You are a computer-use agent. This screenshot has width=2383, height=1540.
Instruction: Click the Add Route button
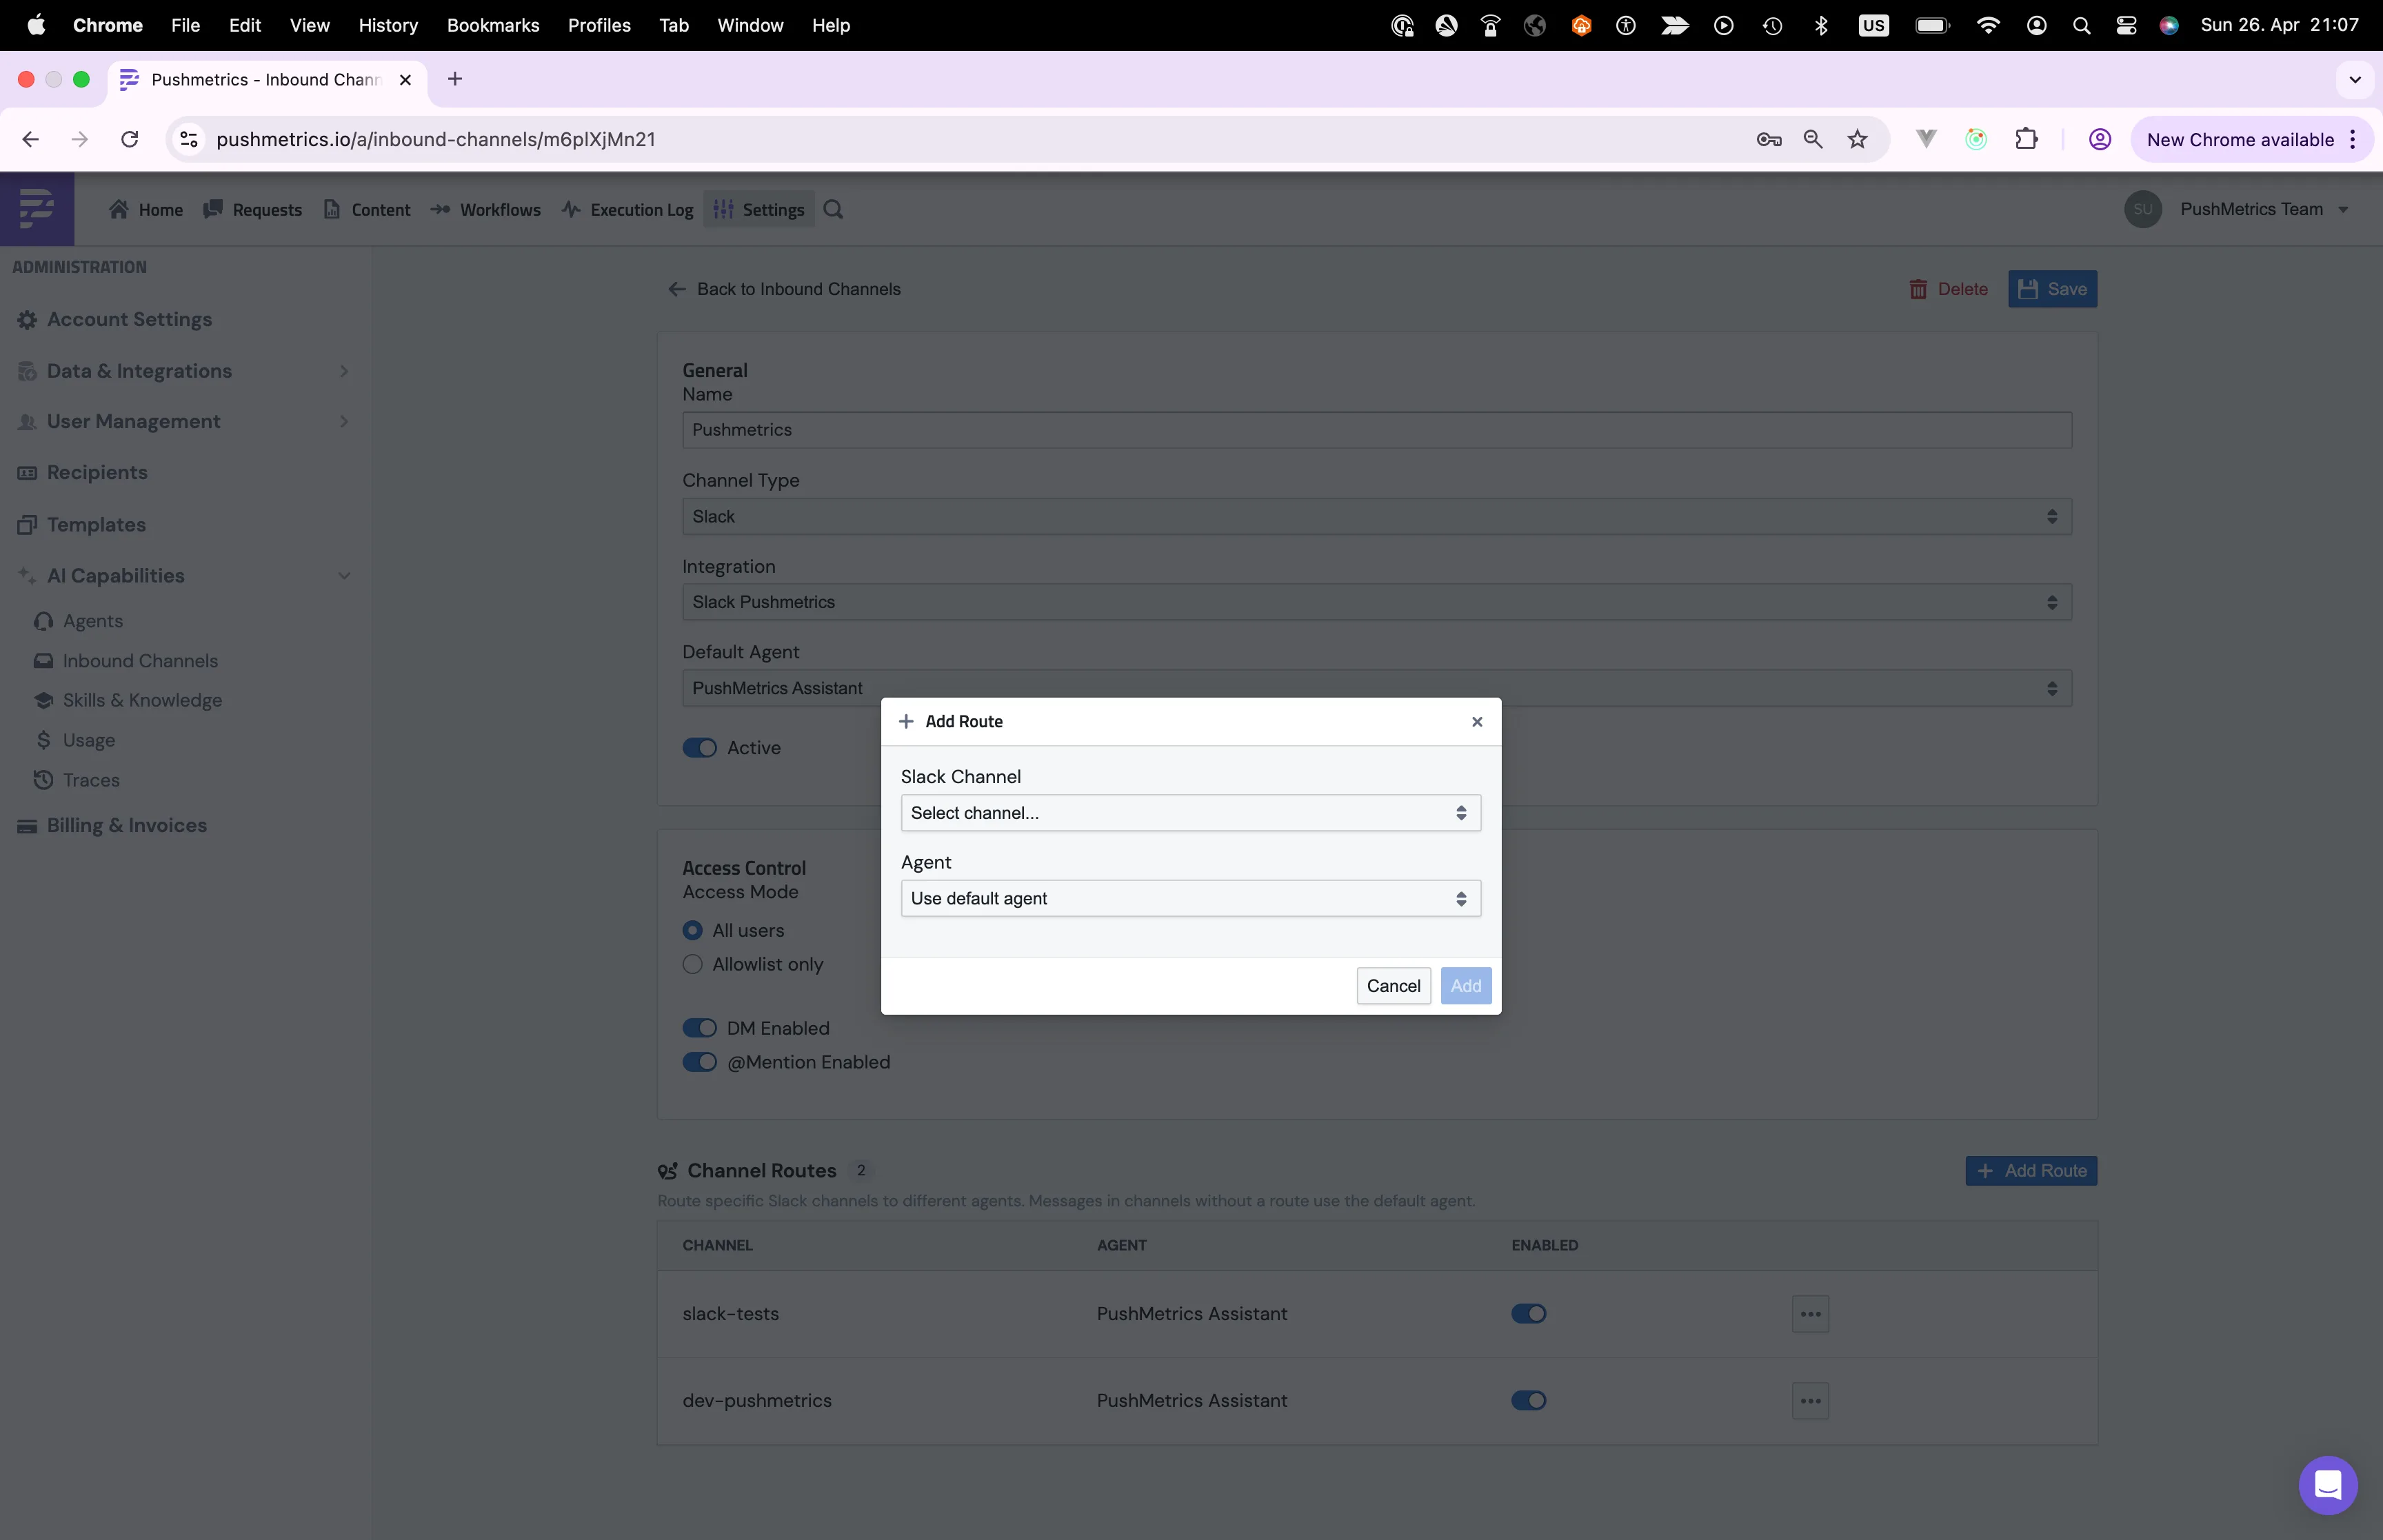(x=2031, y=1171)
